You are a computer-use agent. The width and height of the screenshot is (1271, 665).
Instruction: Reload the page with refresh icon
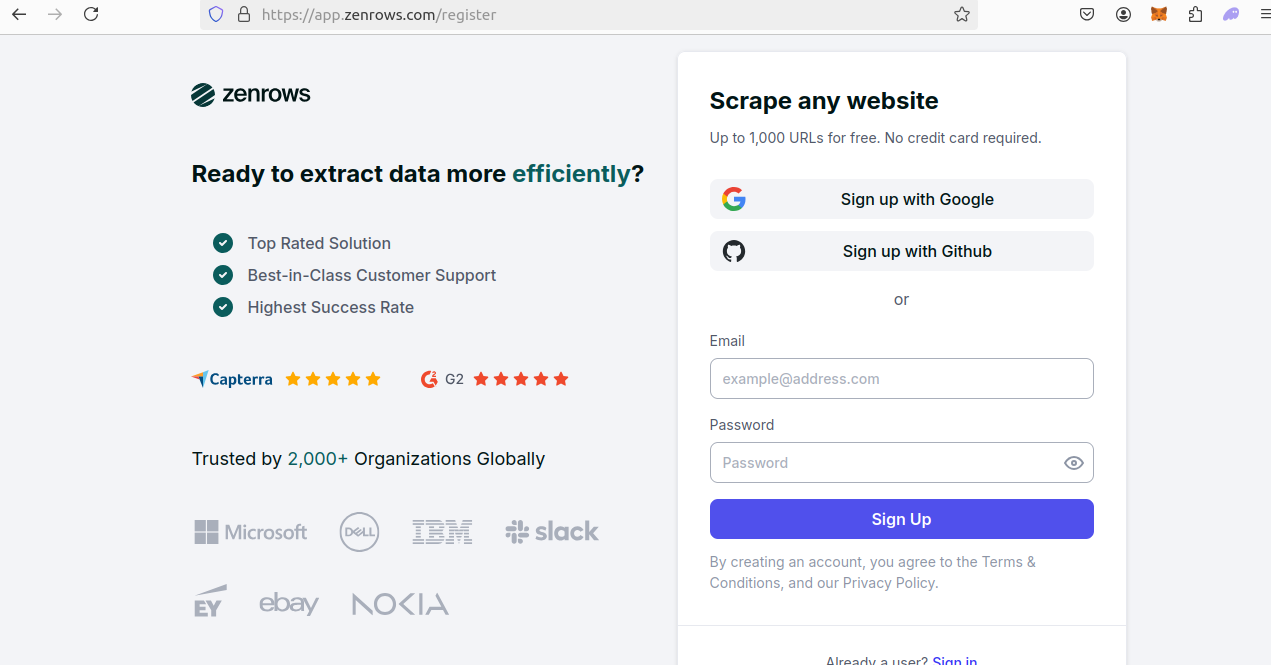pyautogui.click(x=91, y=14)
